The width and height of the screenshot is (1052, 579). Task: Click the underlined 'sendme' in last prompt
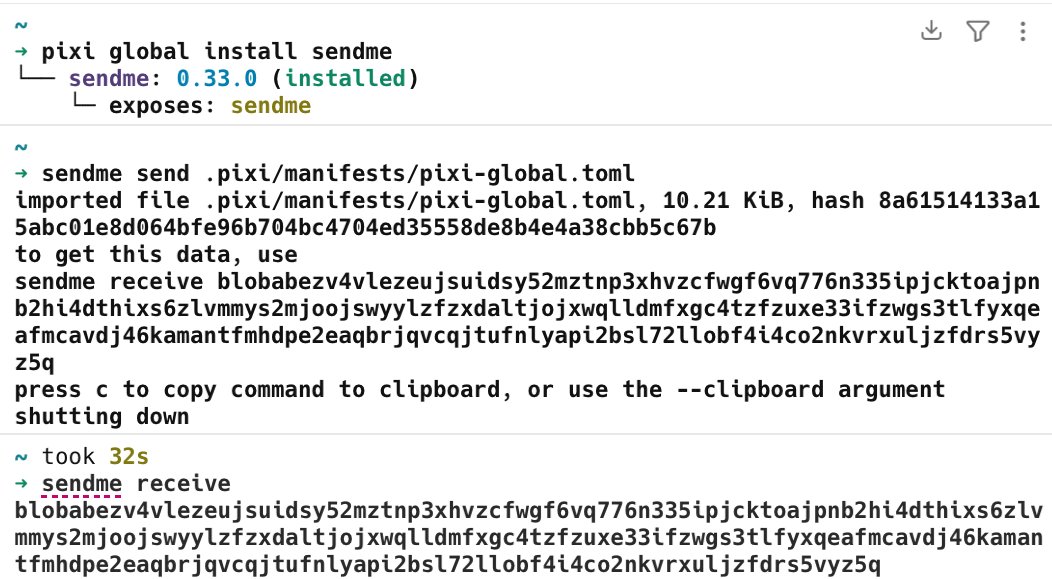[82, 484]
